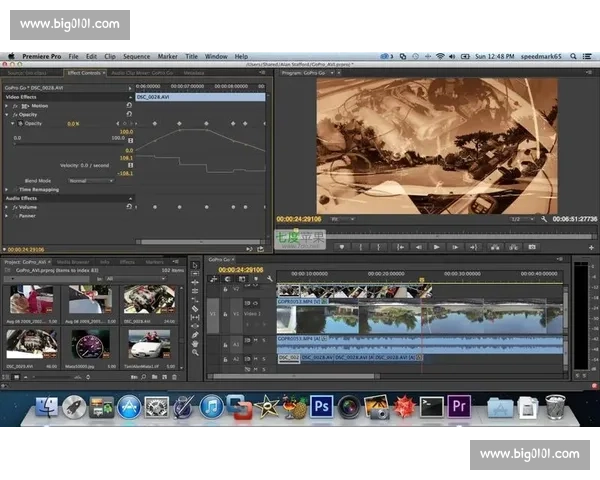
Task: Launch Photoshop from the dock
Action: [x=321, y=406]
